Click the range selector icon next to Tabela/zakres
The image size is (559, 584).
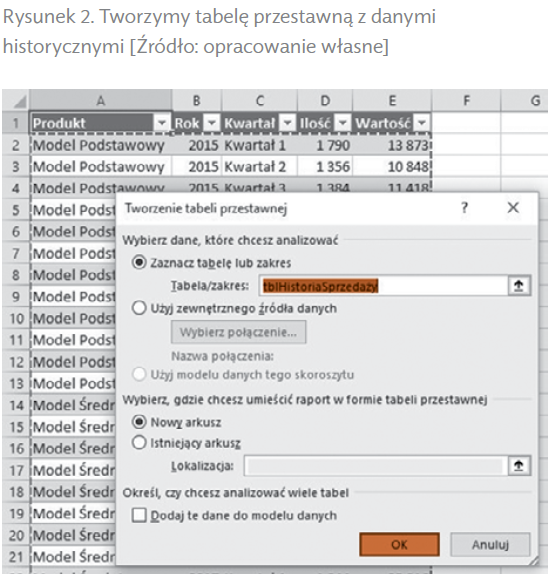(519, 286)
